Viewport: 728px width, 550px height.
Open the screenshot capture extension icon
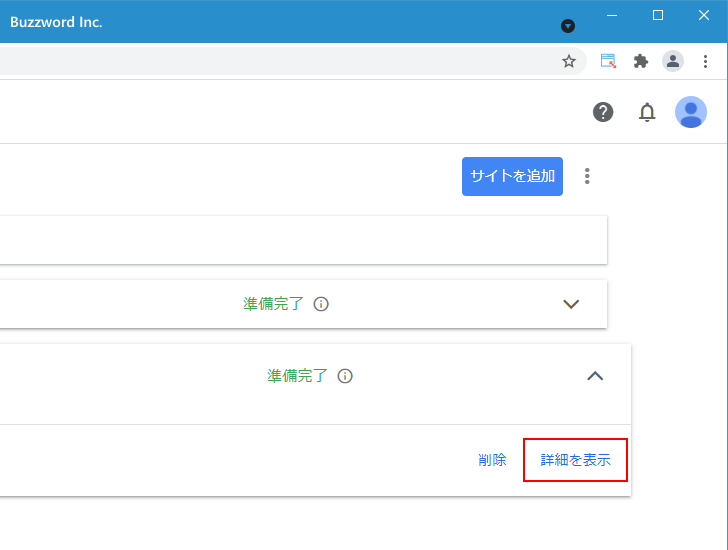(608, 61)
